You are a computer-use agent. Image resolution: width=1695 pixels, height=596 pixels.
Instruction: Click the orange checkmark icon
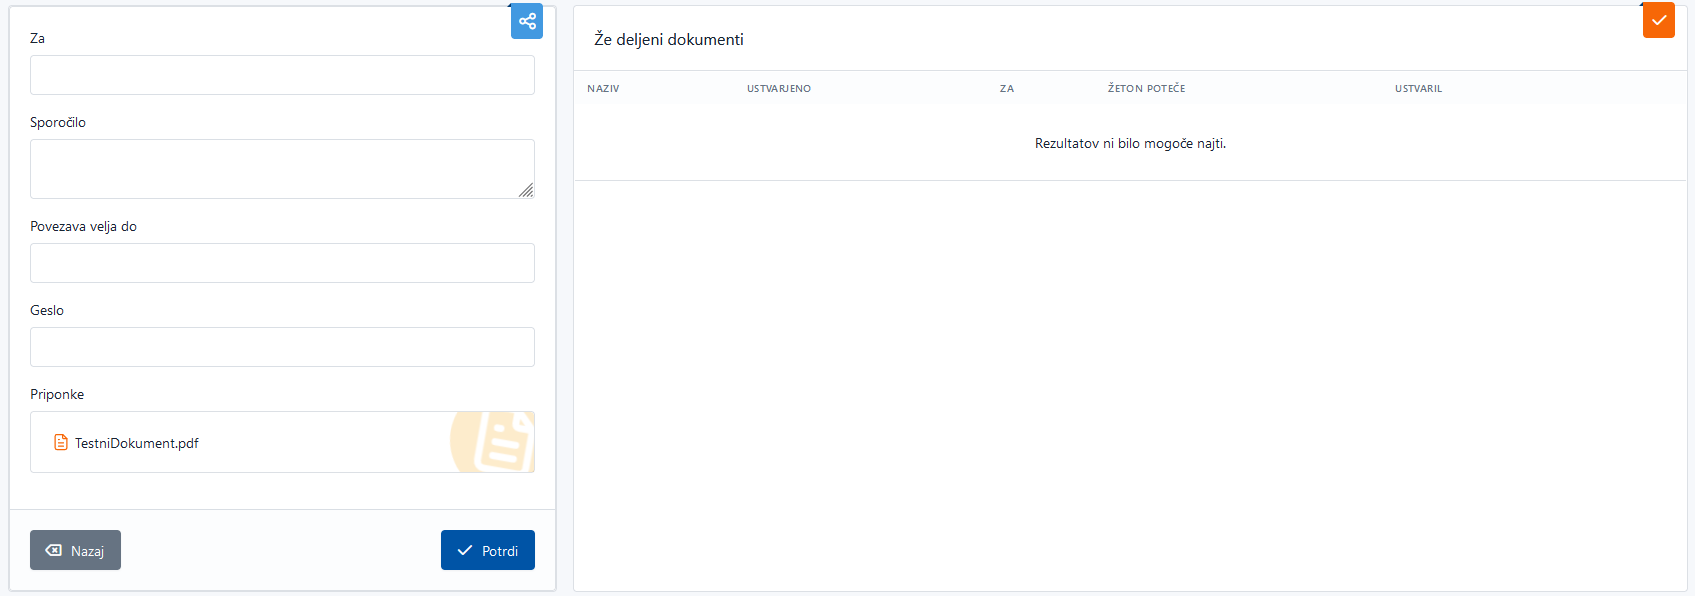[1658, 20]
